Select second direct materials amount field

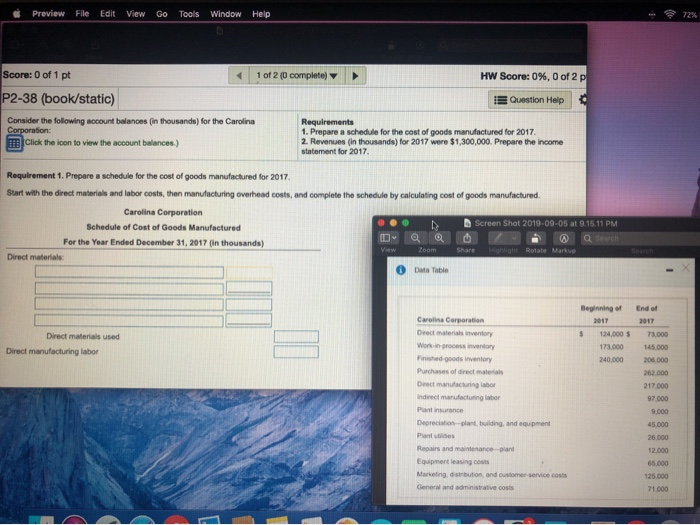[x=249, y=288]
